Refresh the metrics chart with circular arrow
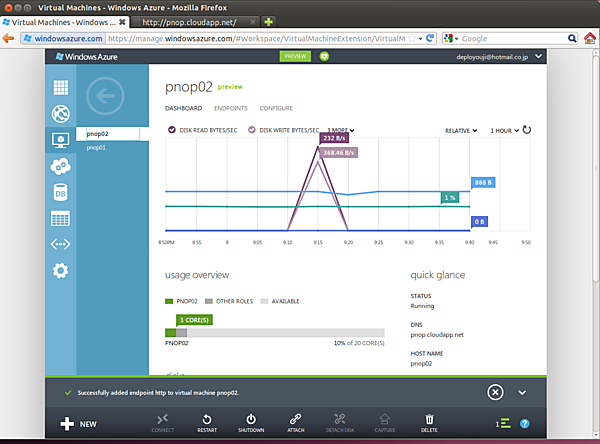Viewport: 600px width, 444px height. pyautogui.click(x=527, y=130)
